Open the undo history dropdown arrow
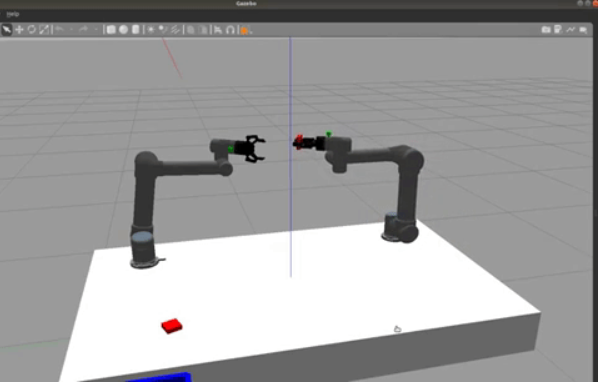Viewport: 599px width, 388px height. [x=71, y=30]
